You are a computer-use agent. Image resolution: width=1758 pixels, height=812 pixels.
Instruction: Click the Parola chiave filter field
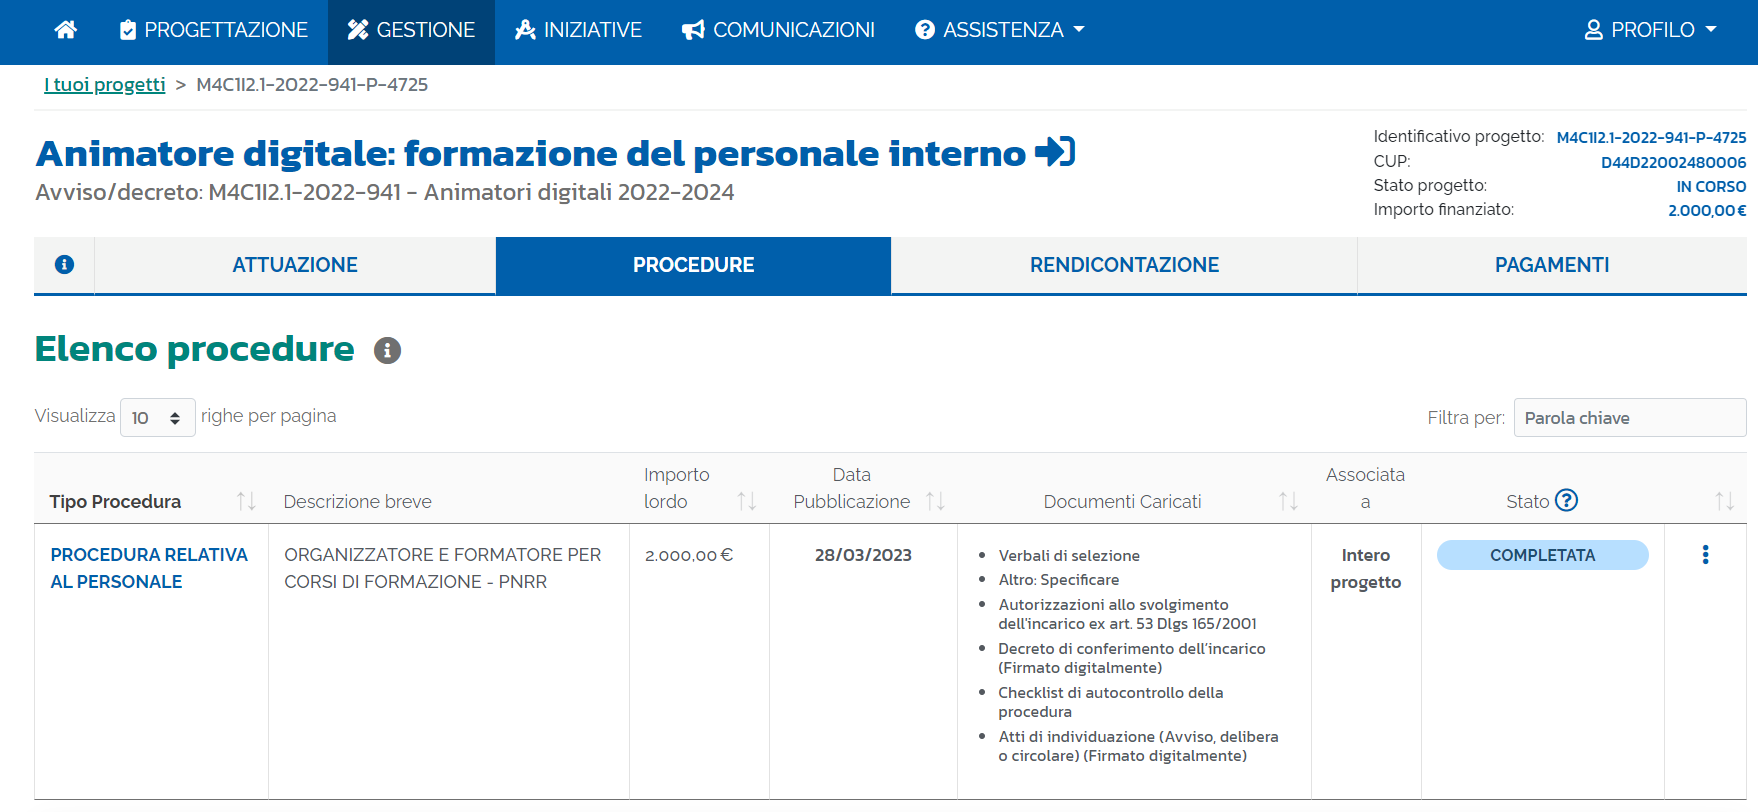pos(1629,418)
